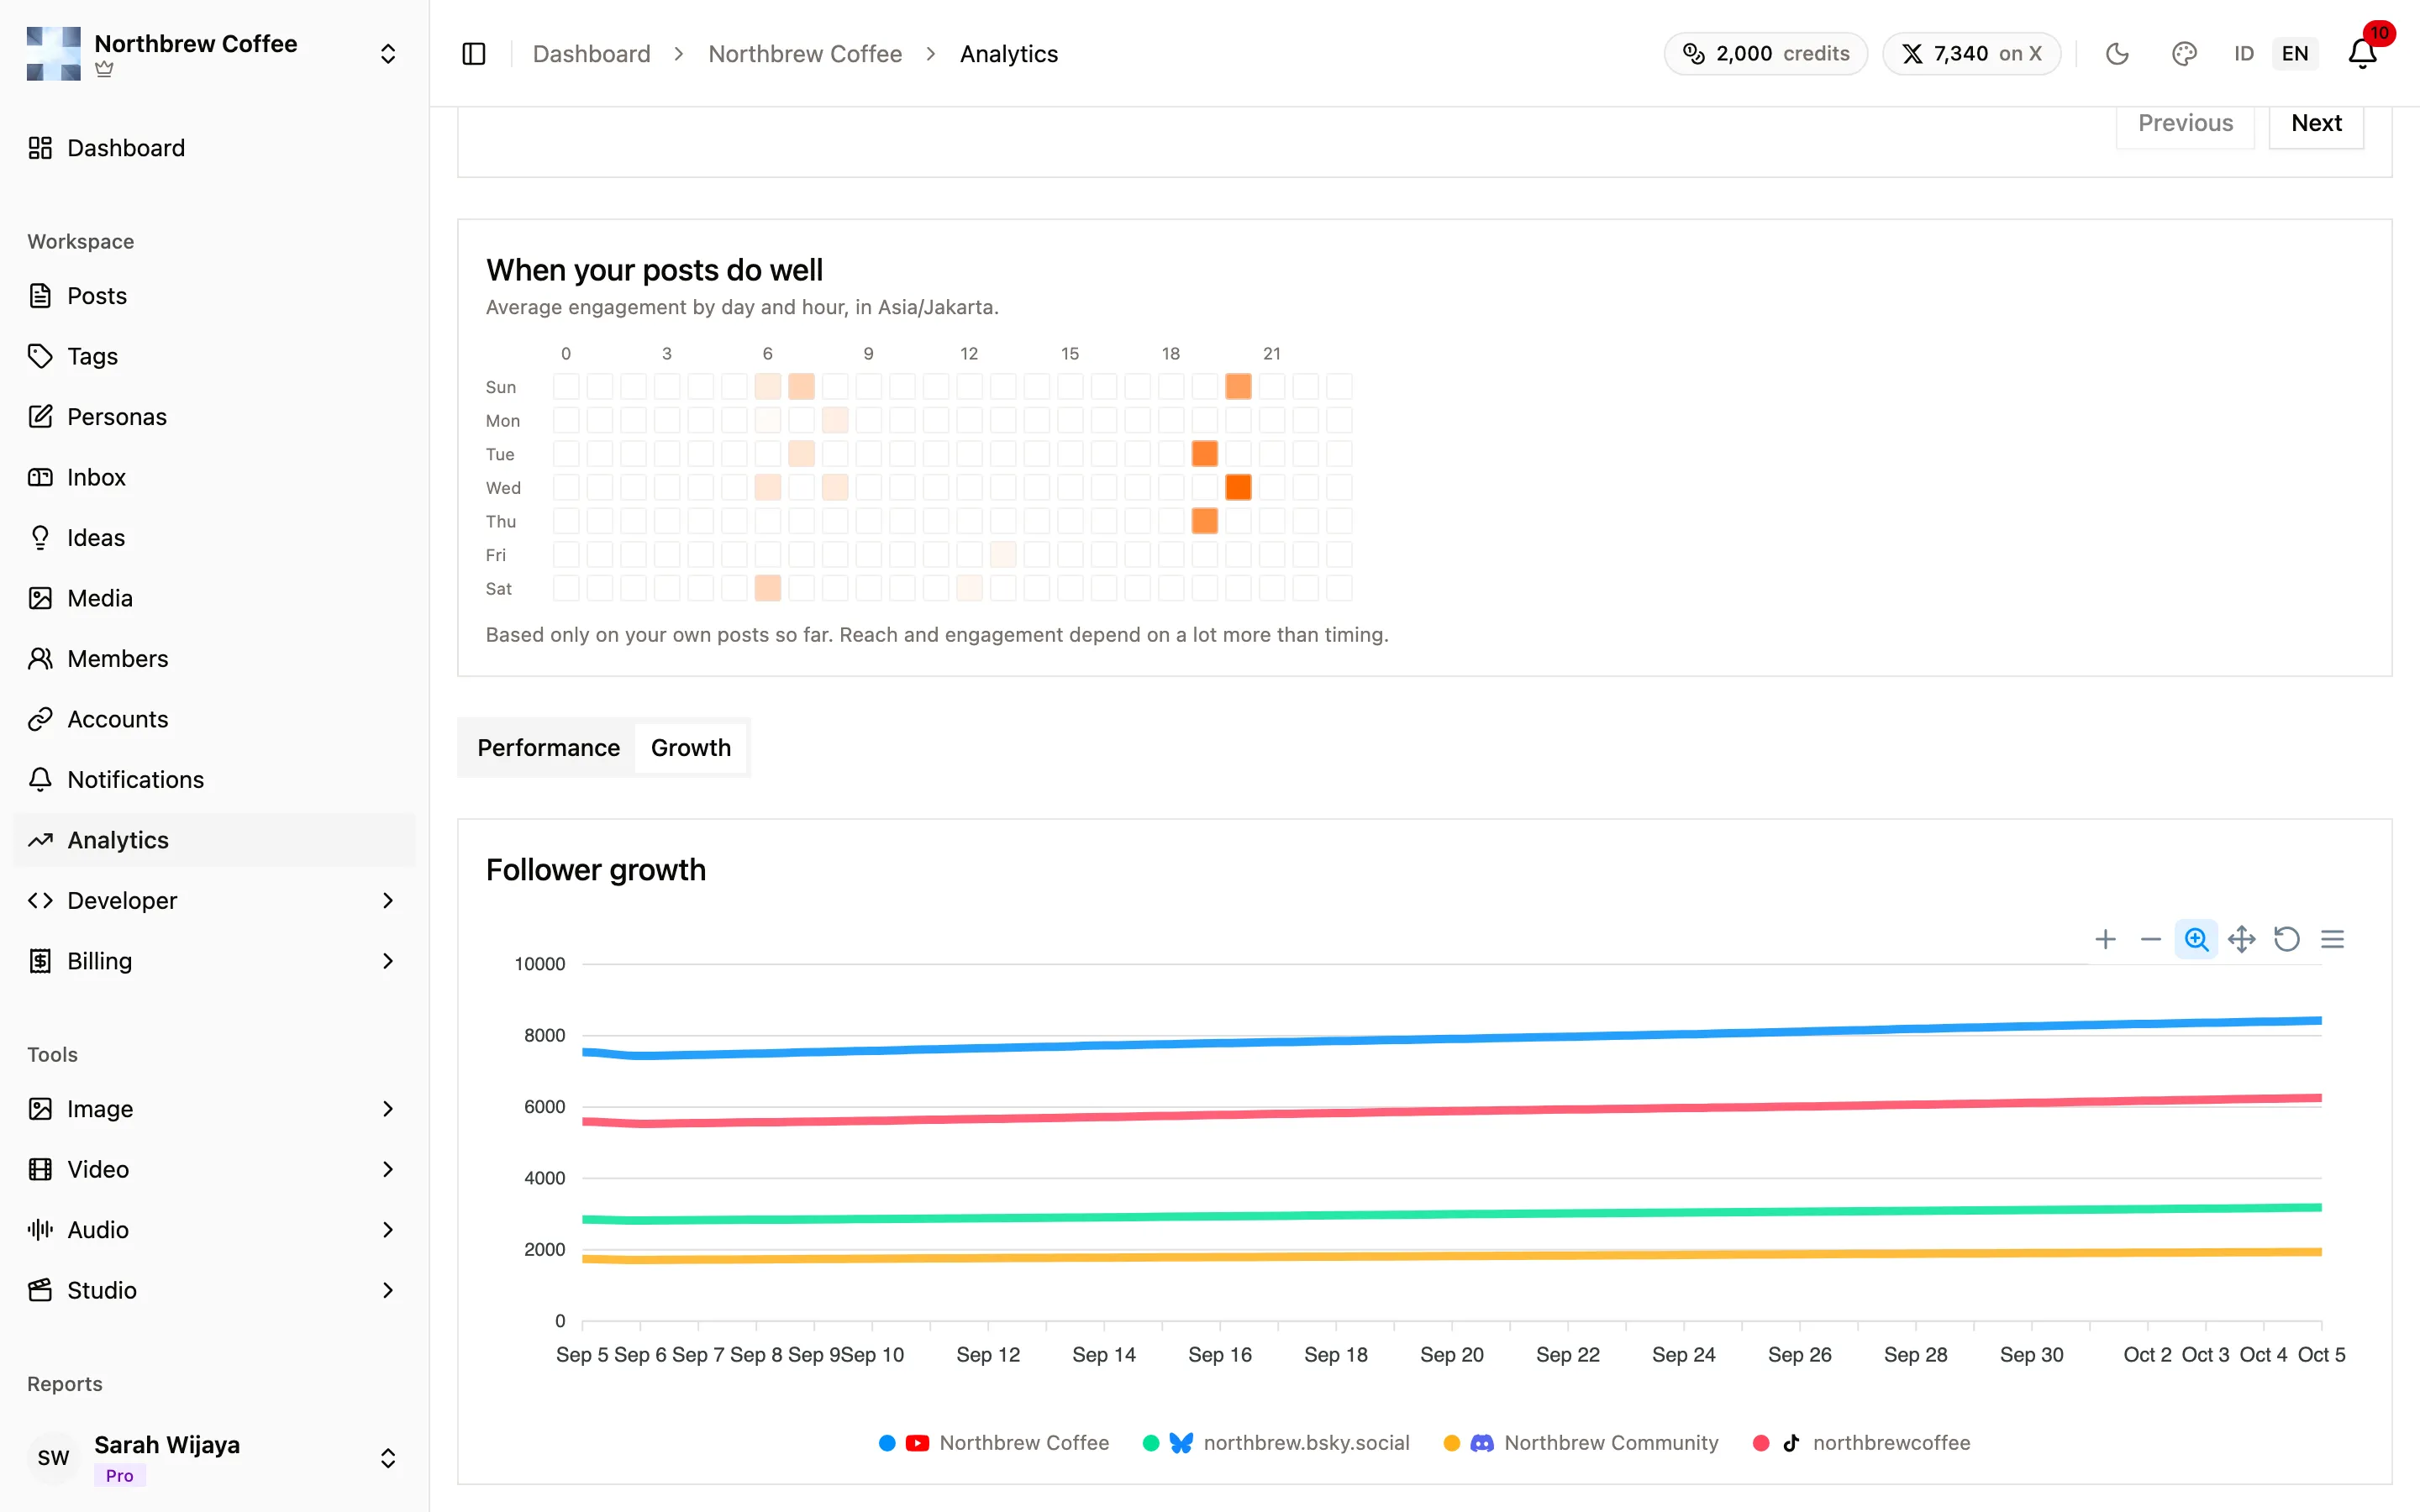Open the sidebar Dashboard item
Image resolution: width=2420 pixels, height=1512 pixels.
[214, 148]
